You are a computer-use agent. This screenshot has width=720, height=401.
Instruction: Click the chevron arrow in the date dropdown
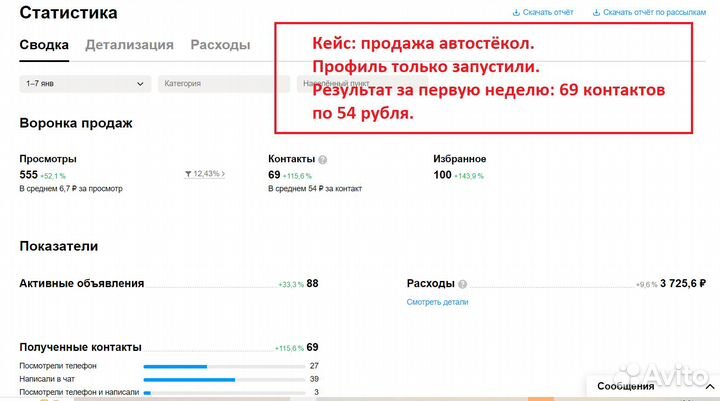[140, 84]
